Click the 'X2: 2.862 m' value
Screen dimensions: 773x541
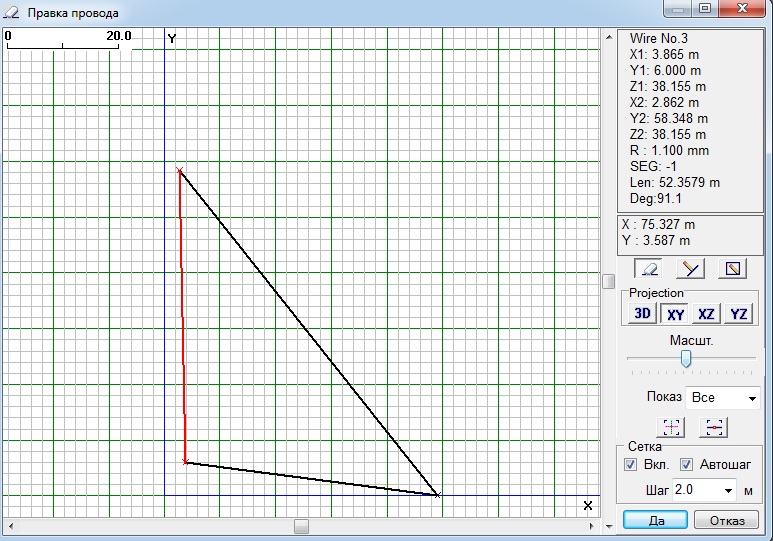664,103
